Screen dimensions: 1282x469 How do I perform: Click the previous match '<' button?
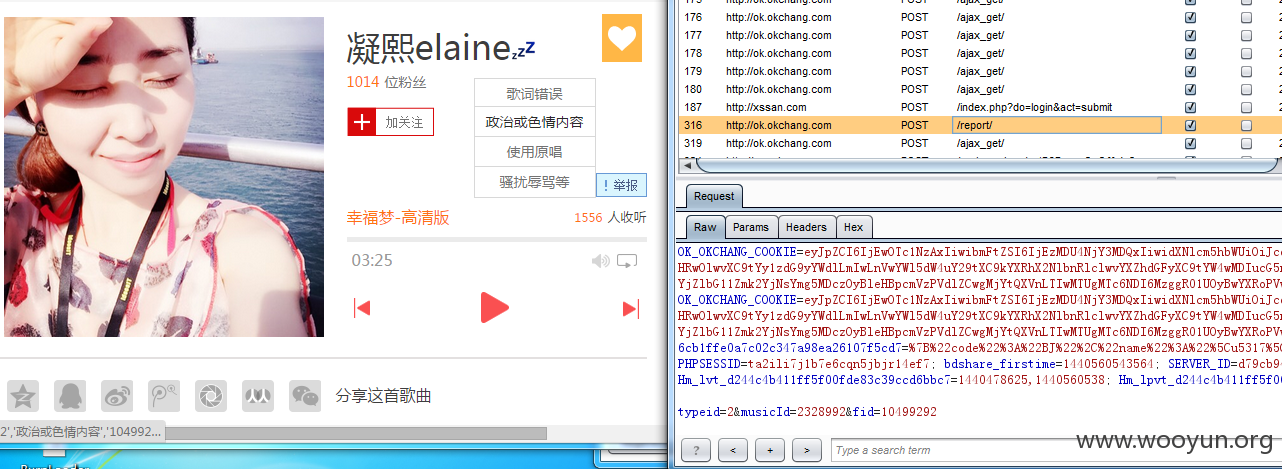(x=733, y=451)
